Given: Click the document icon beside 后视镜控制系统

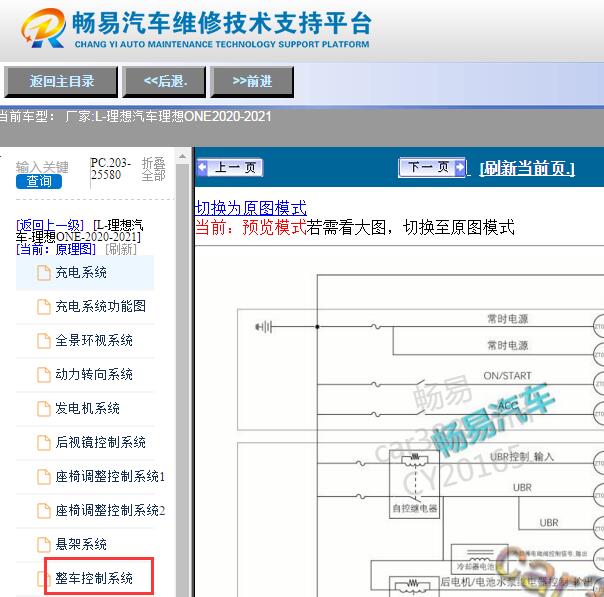Looking at the screenshot, I should click(x=44, y=443).
